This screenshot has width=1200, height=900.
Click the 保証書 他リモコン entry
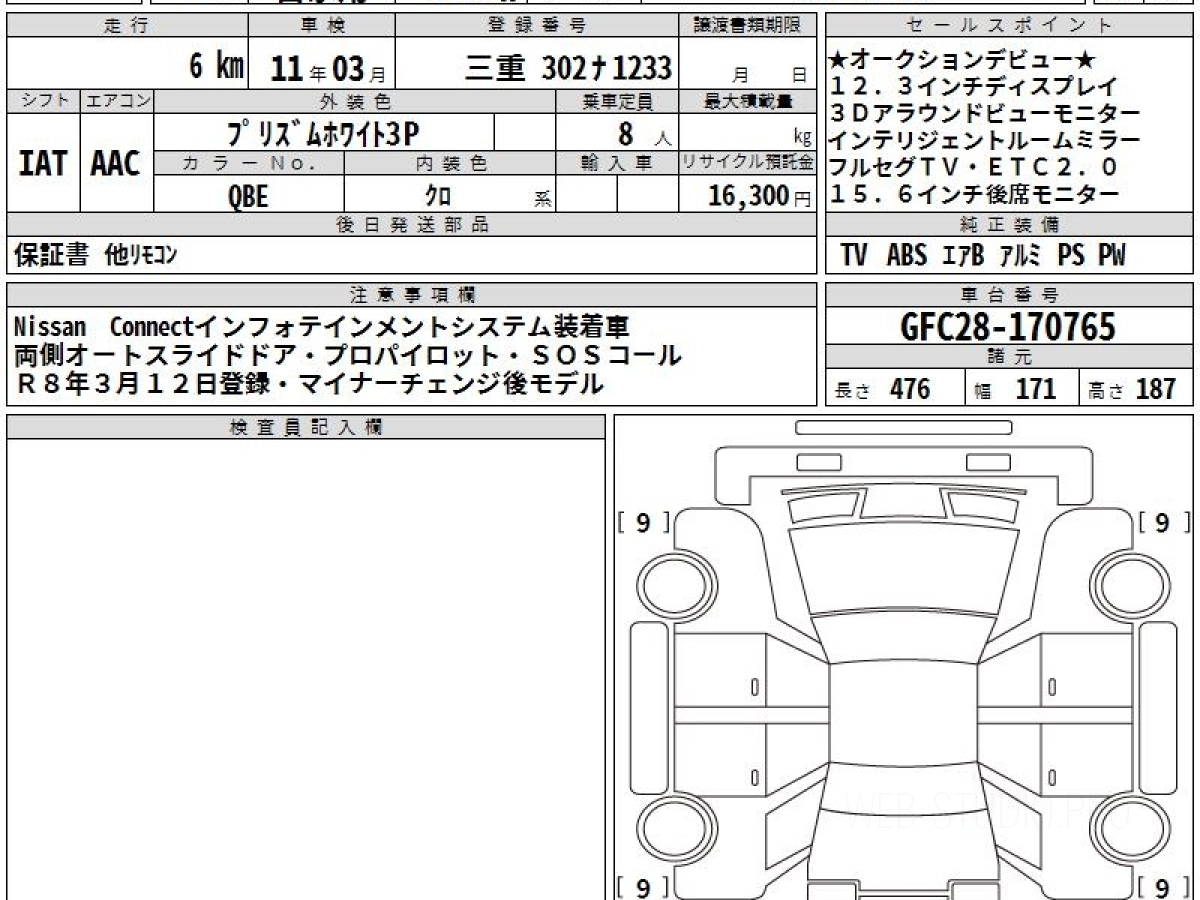tap(96, 255)
